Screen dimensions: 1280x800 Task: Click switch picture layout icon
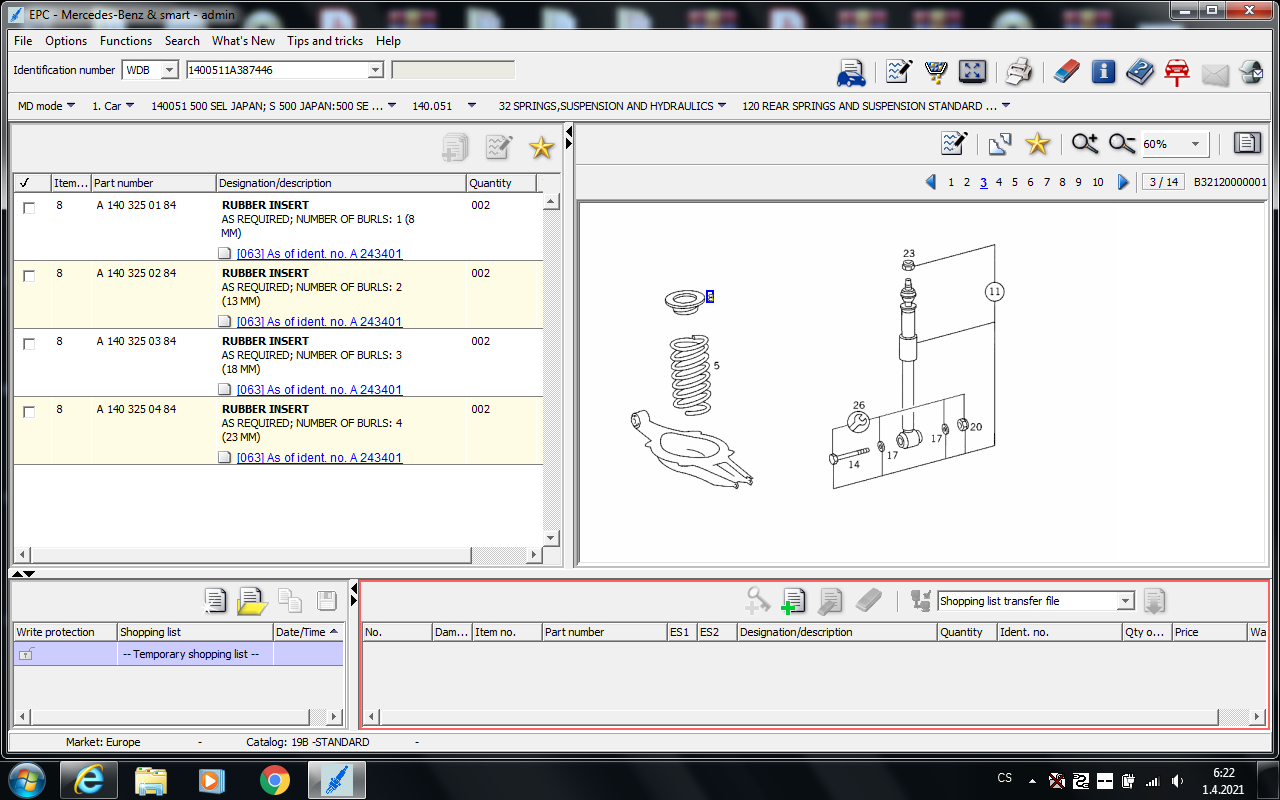coord(1000,144)
